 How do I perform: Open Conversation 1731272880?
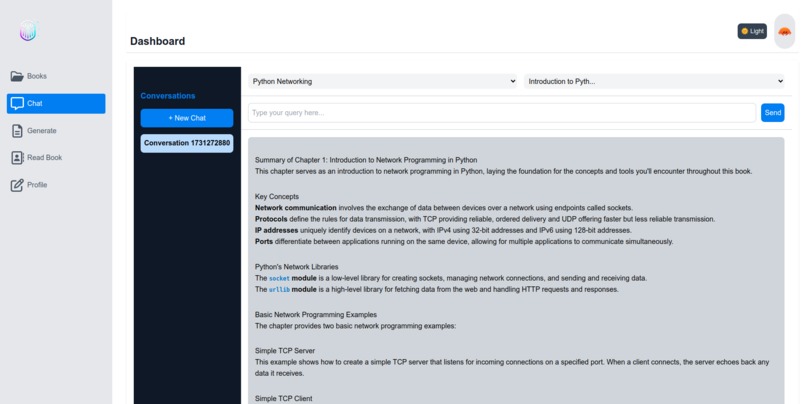point(187,143)
